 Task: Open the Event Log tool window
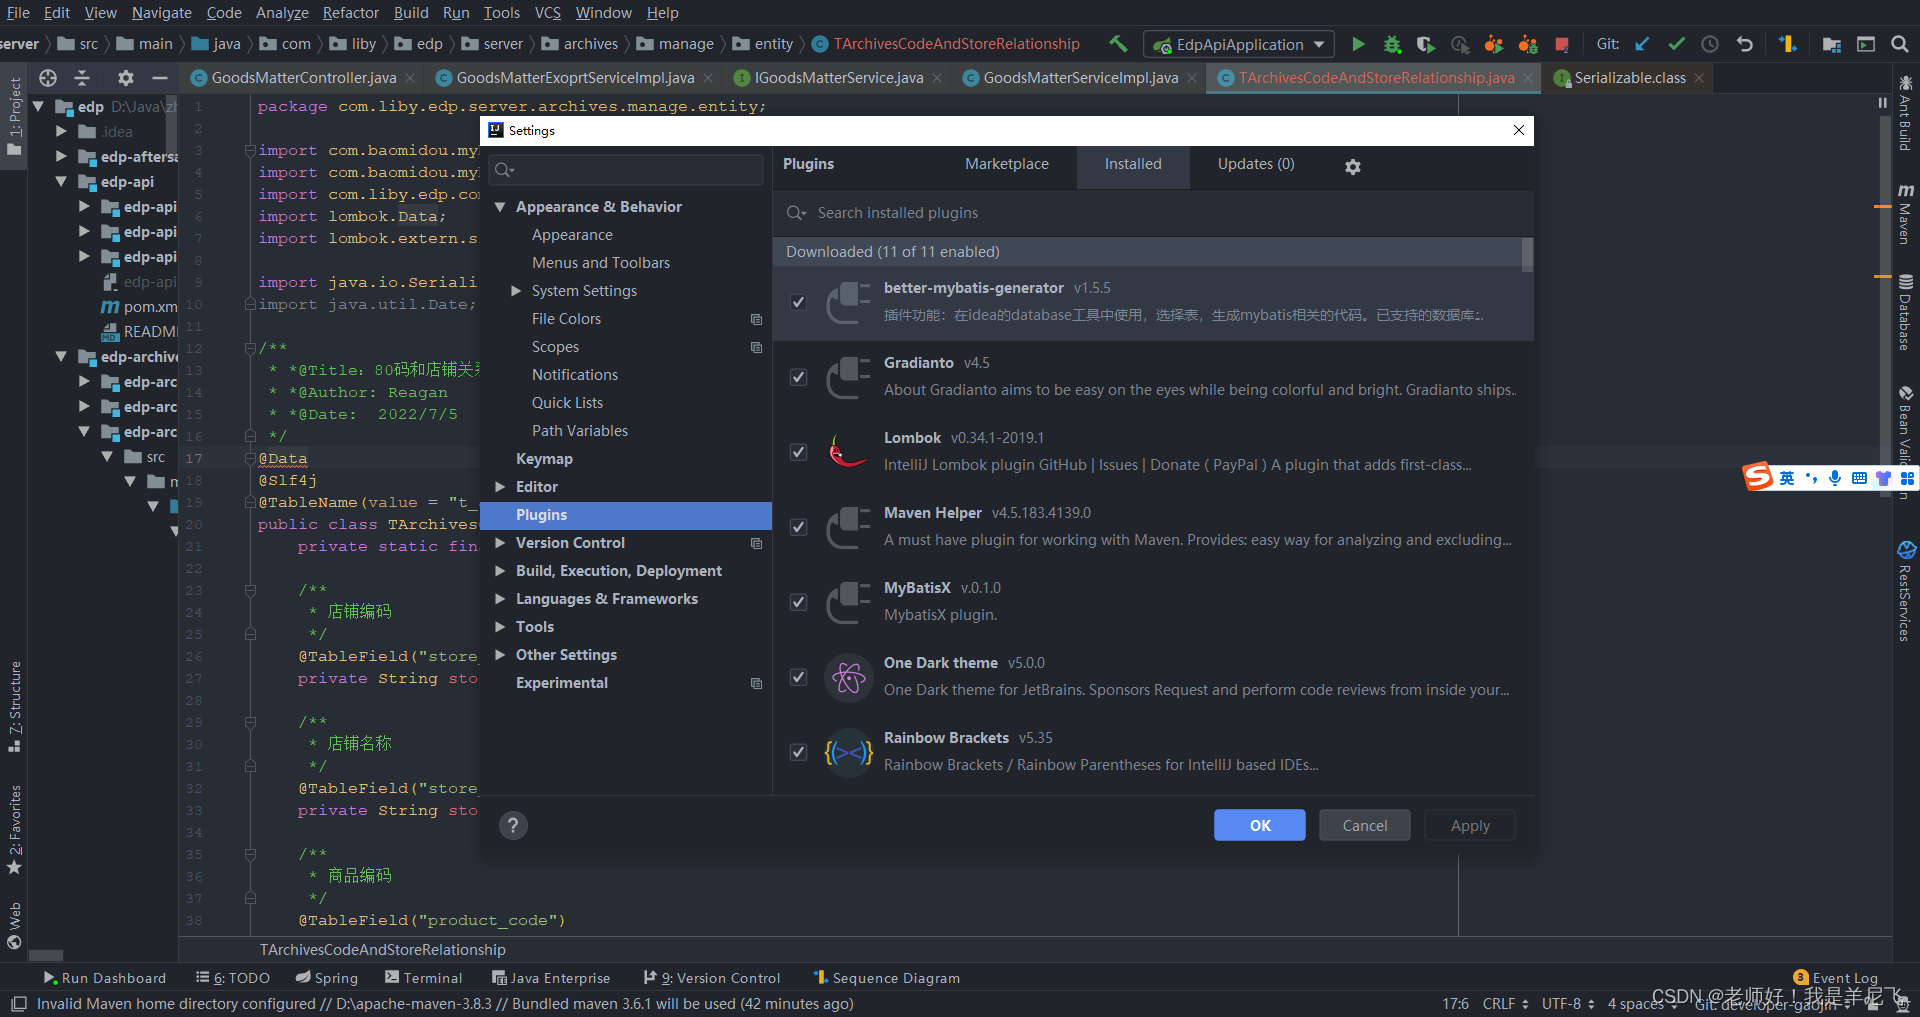click(x=1836, y=978)
